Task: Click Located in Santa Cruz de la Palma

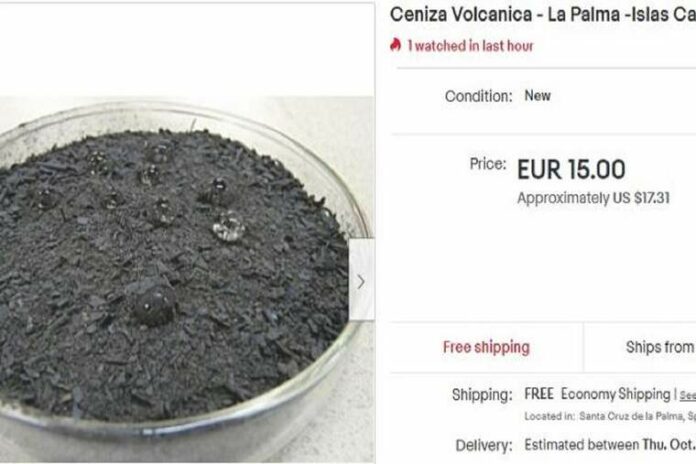Action: 610,416
